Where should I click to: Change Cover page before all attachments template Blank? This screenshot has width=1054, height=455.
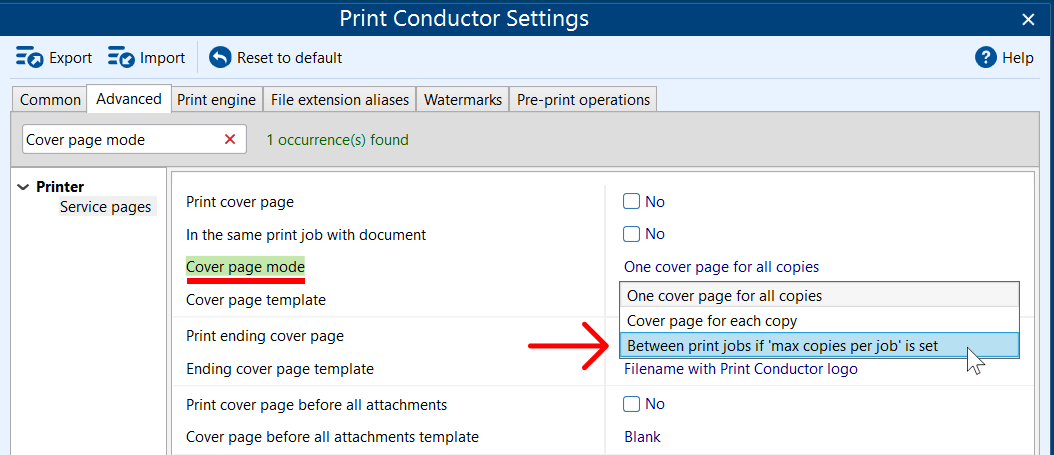coord(642,437)
